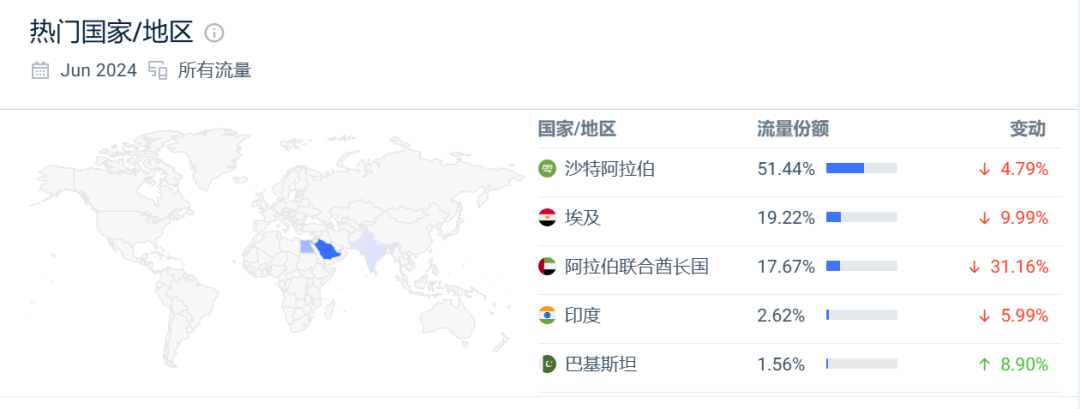Screen dimensions: 1080x409
Task: Click the 17.67% traffic share bar
Action: pos(862,266)
